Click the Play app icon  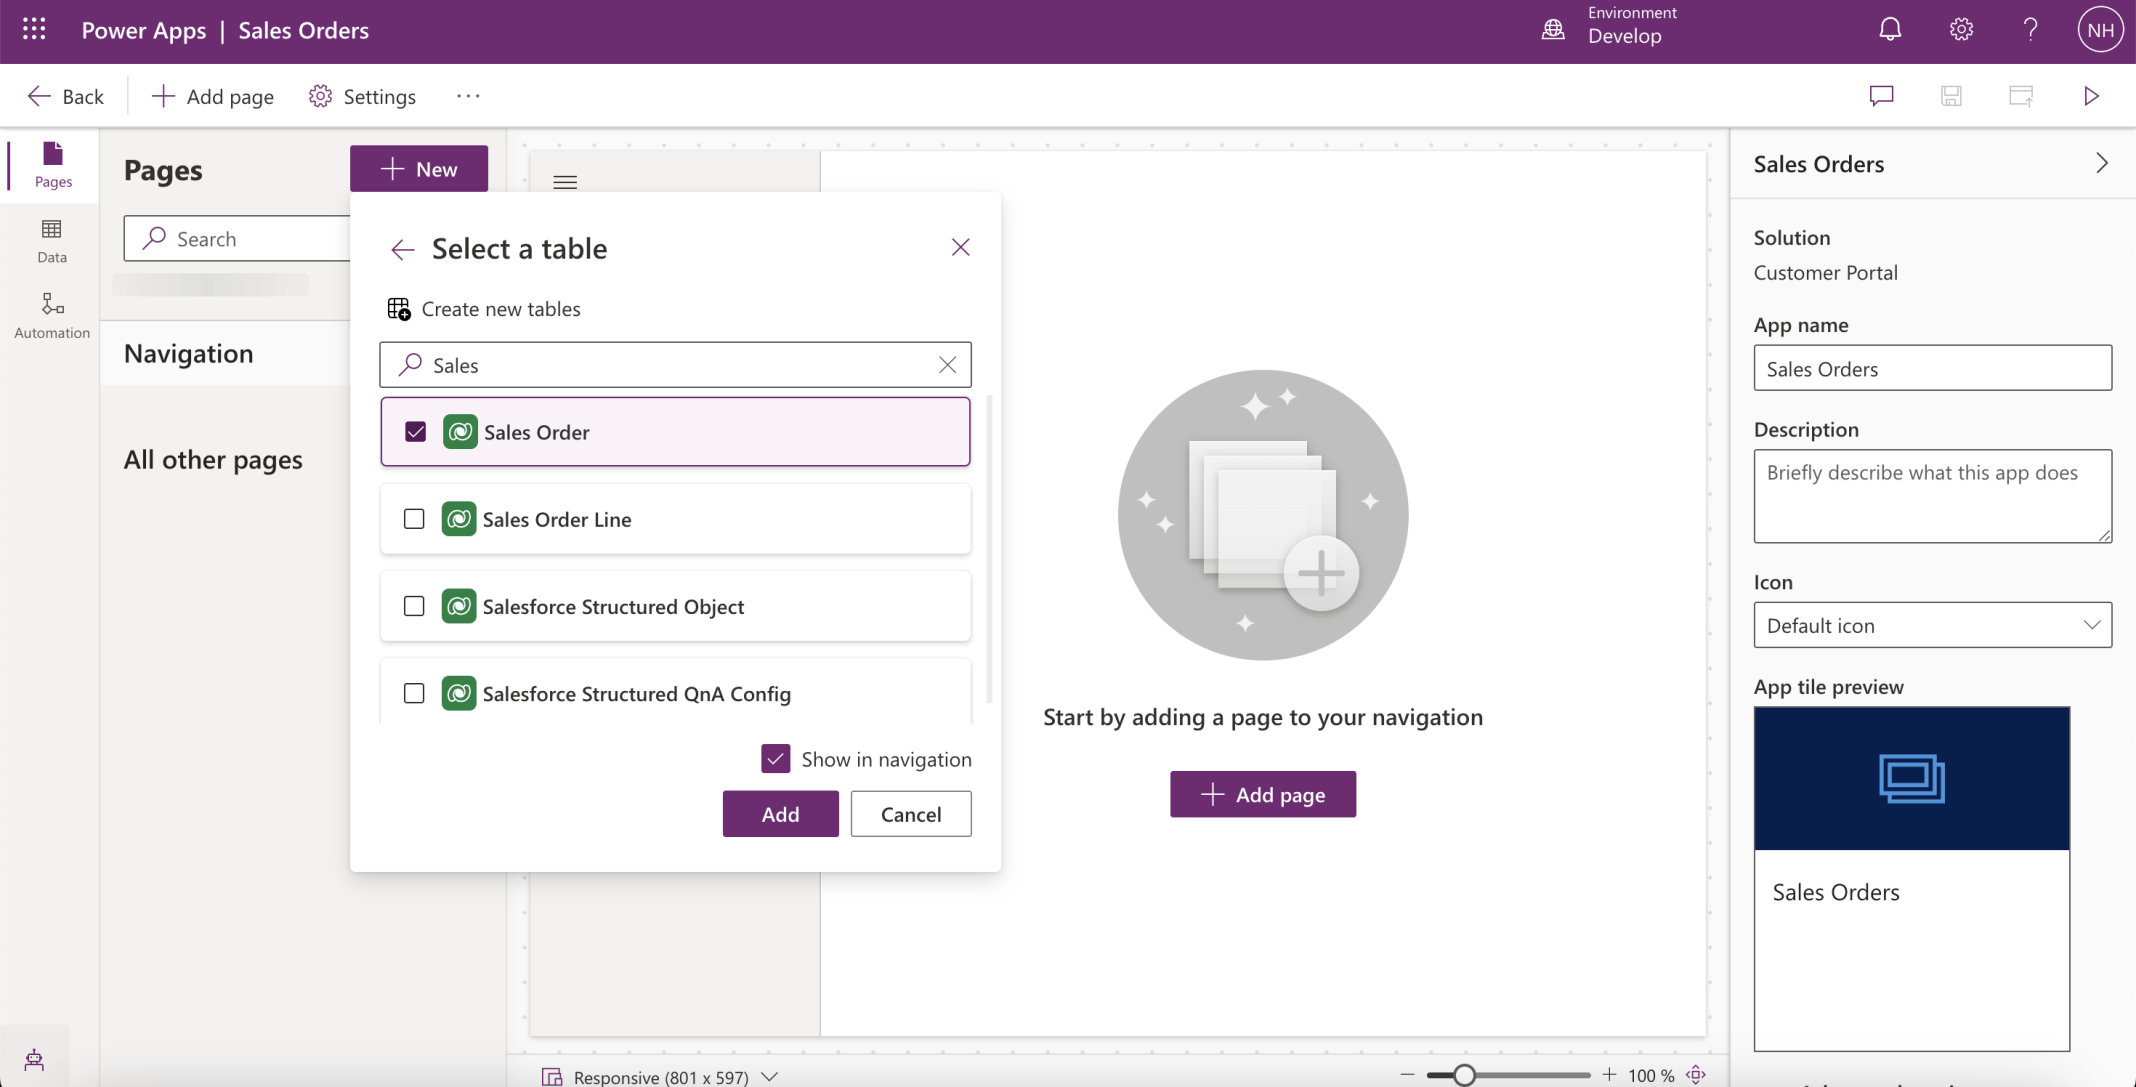click(2091, 96)
